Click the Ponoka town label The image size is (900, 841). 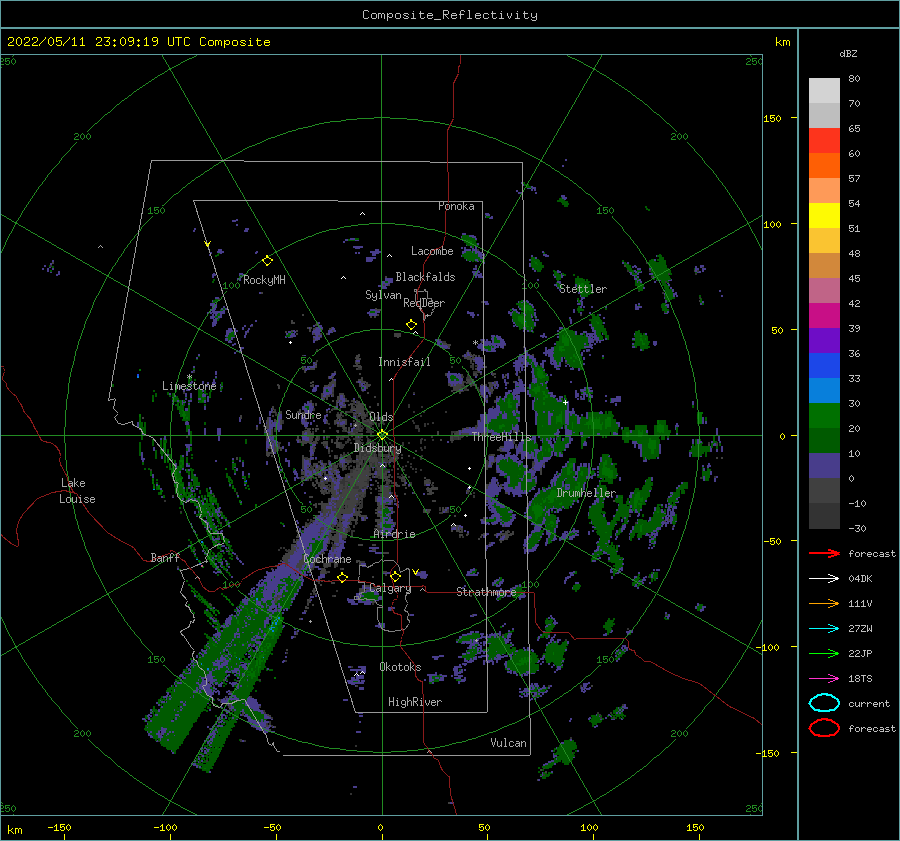(x=456, y=206)
